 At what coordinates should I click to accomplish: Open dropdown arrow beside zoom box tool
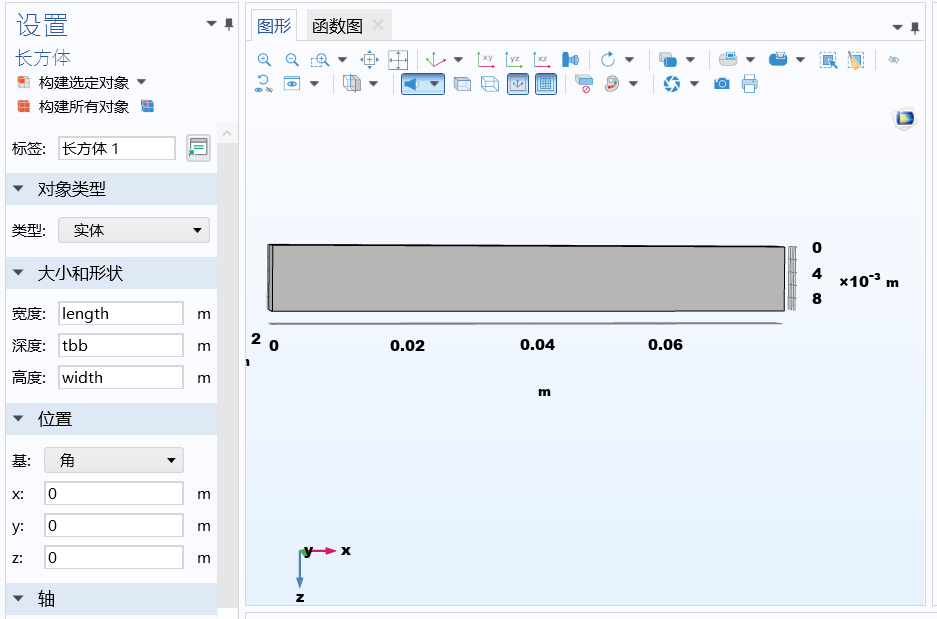click(342, 60)
